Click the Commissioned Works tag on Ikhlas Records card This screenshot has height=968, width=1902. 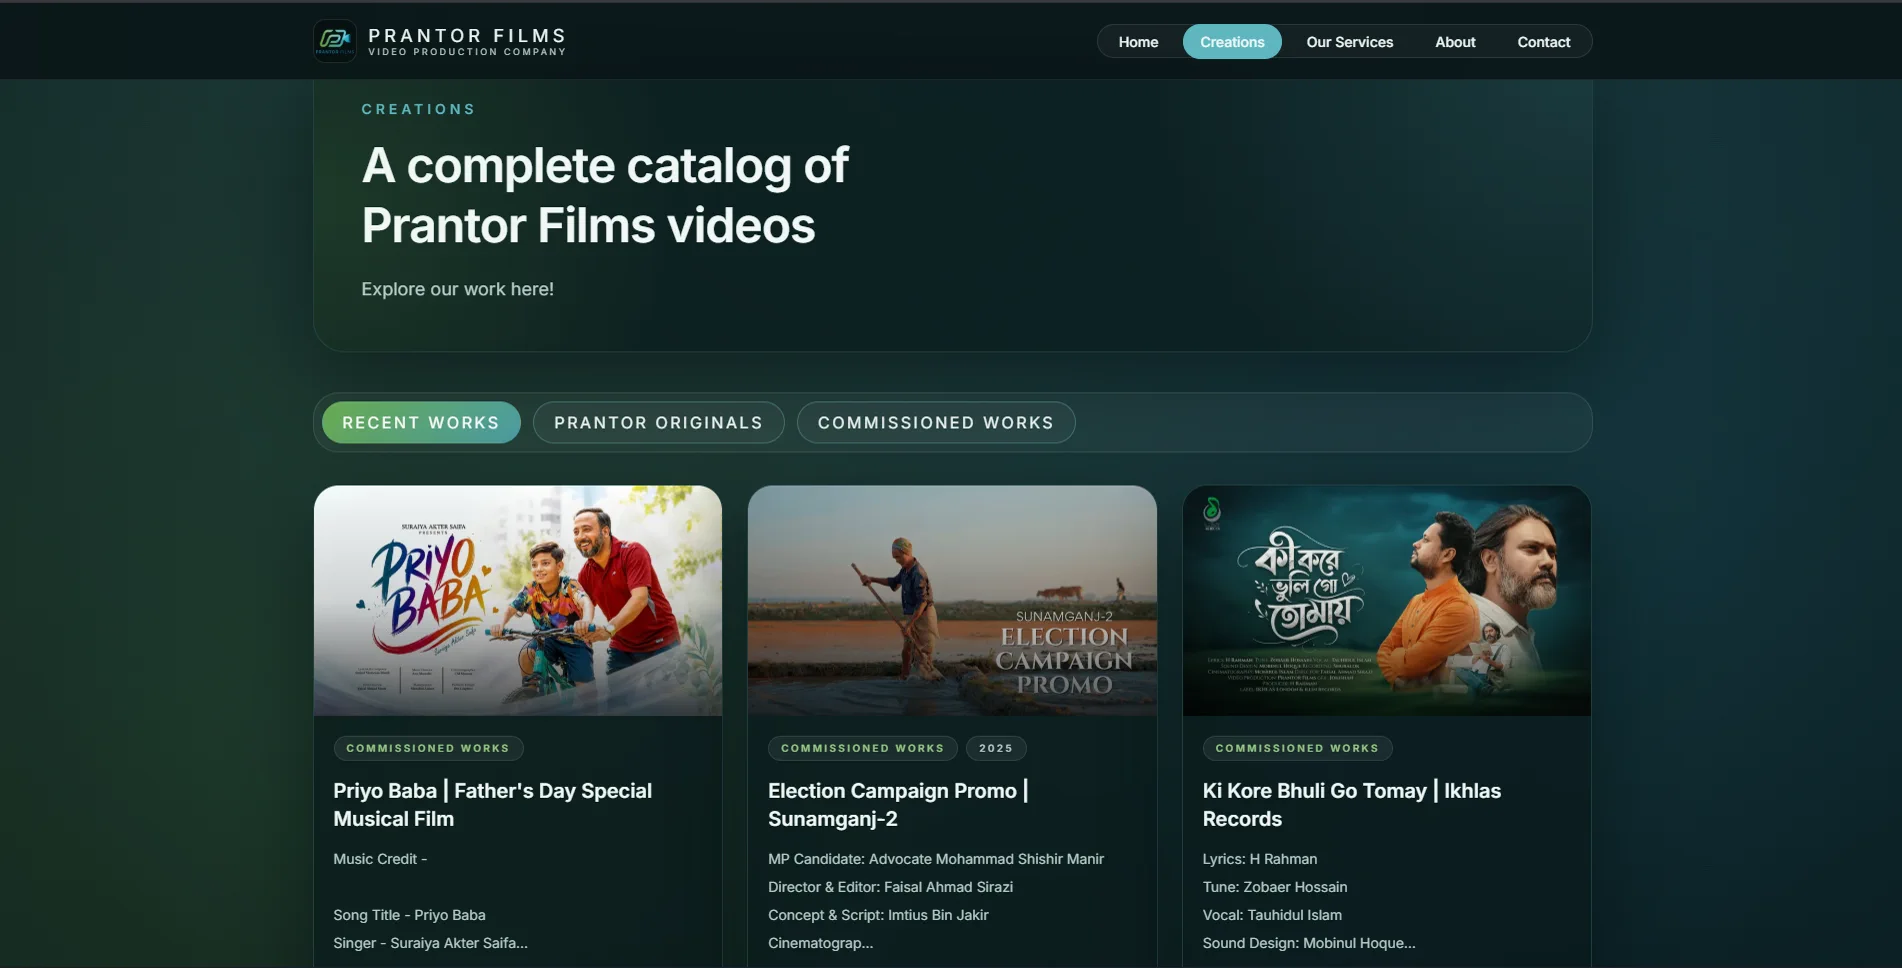point(1297,748)
